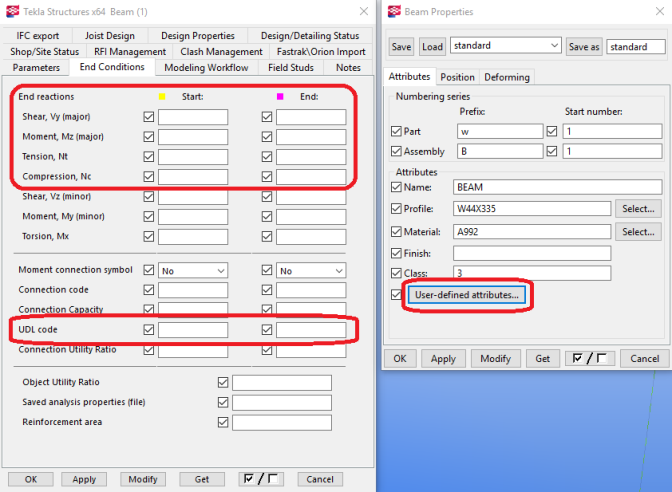
Task: Toggle the Assembly numbering checkbox
Action: click(x=398, y=152)
